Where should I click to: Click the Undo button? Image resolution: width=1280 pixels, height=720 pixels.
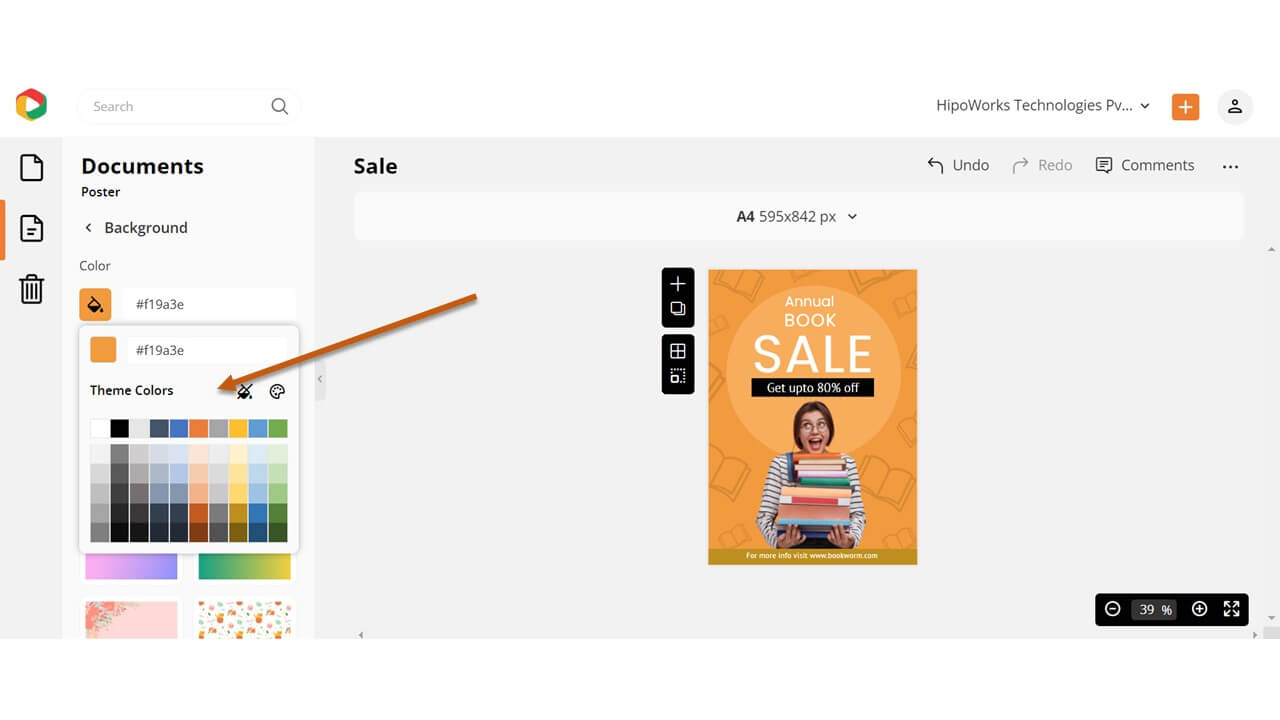(x=957, y=165)
